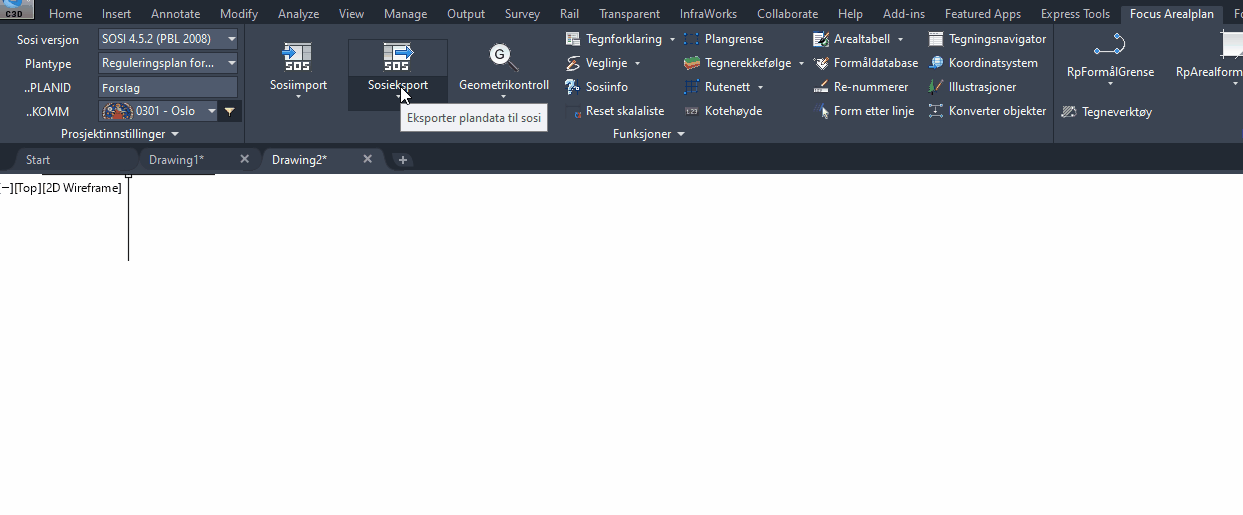Image resolution: width=1243 pixels, height=515 pixels.
Task: Click the yellow filter button beside KOMM
Action: [230, 111]
